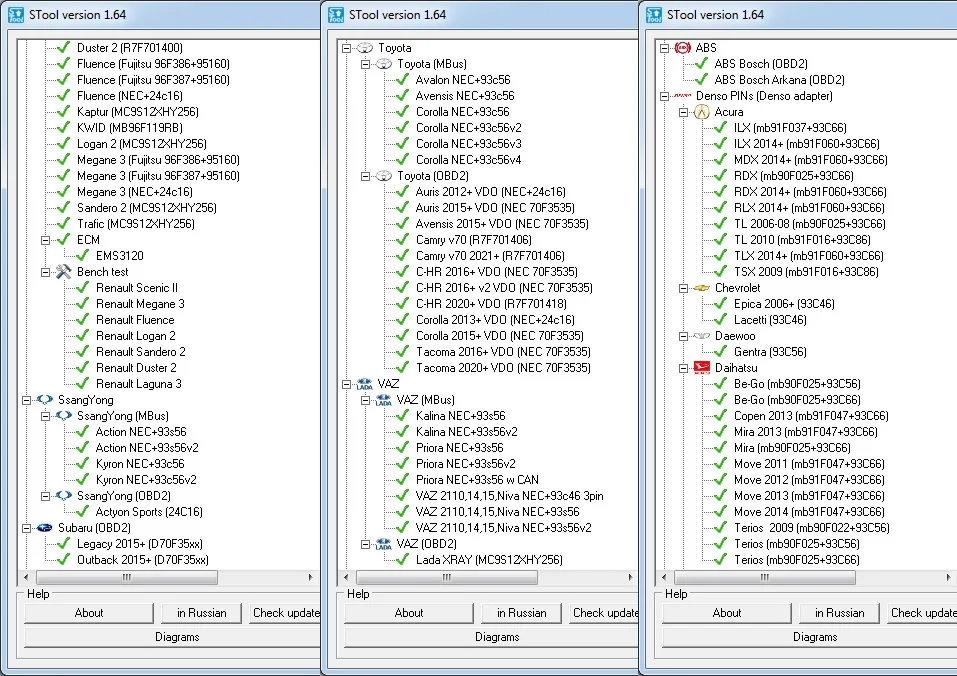Click the STool app icon in right window title
This screenshot has width=957, height=676.
654,15
